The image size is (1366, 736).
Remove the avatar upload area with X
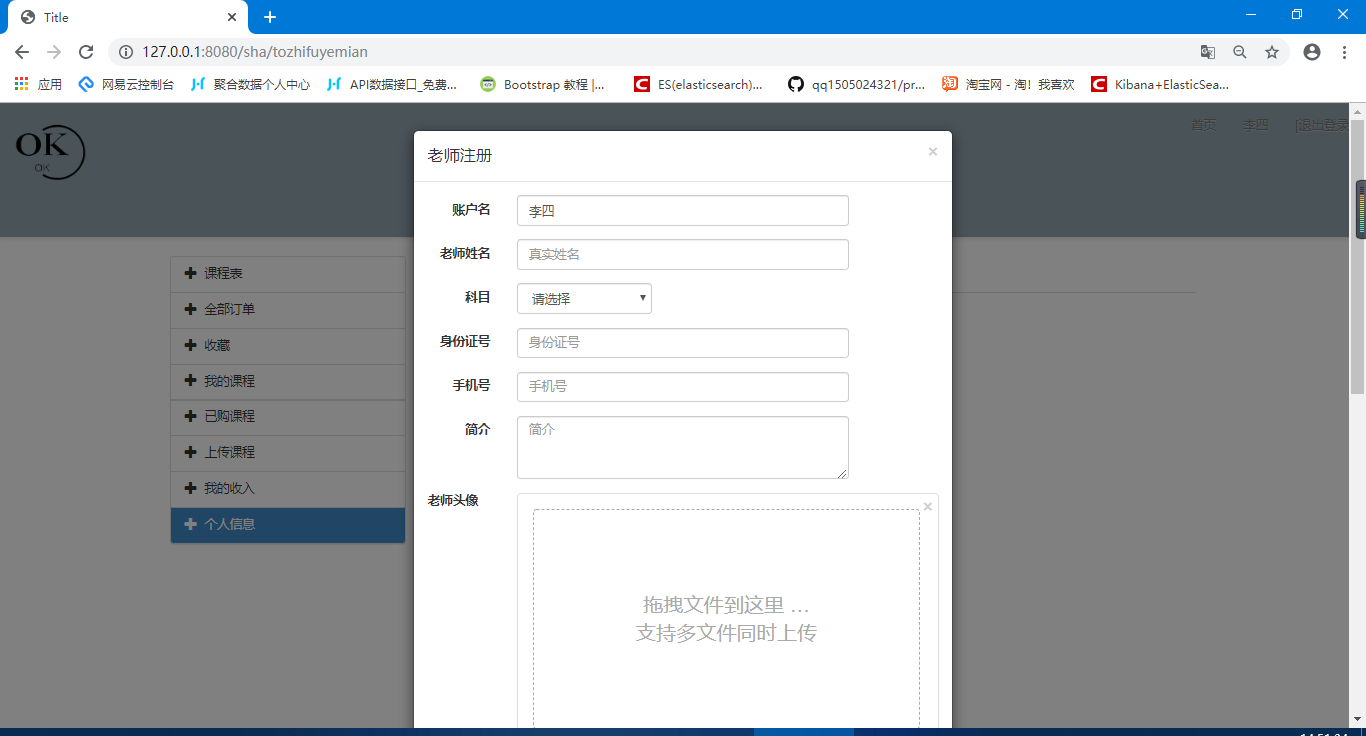(x=927, y=507)
